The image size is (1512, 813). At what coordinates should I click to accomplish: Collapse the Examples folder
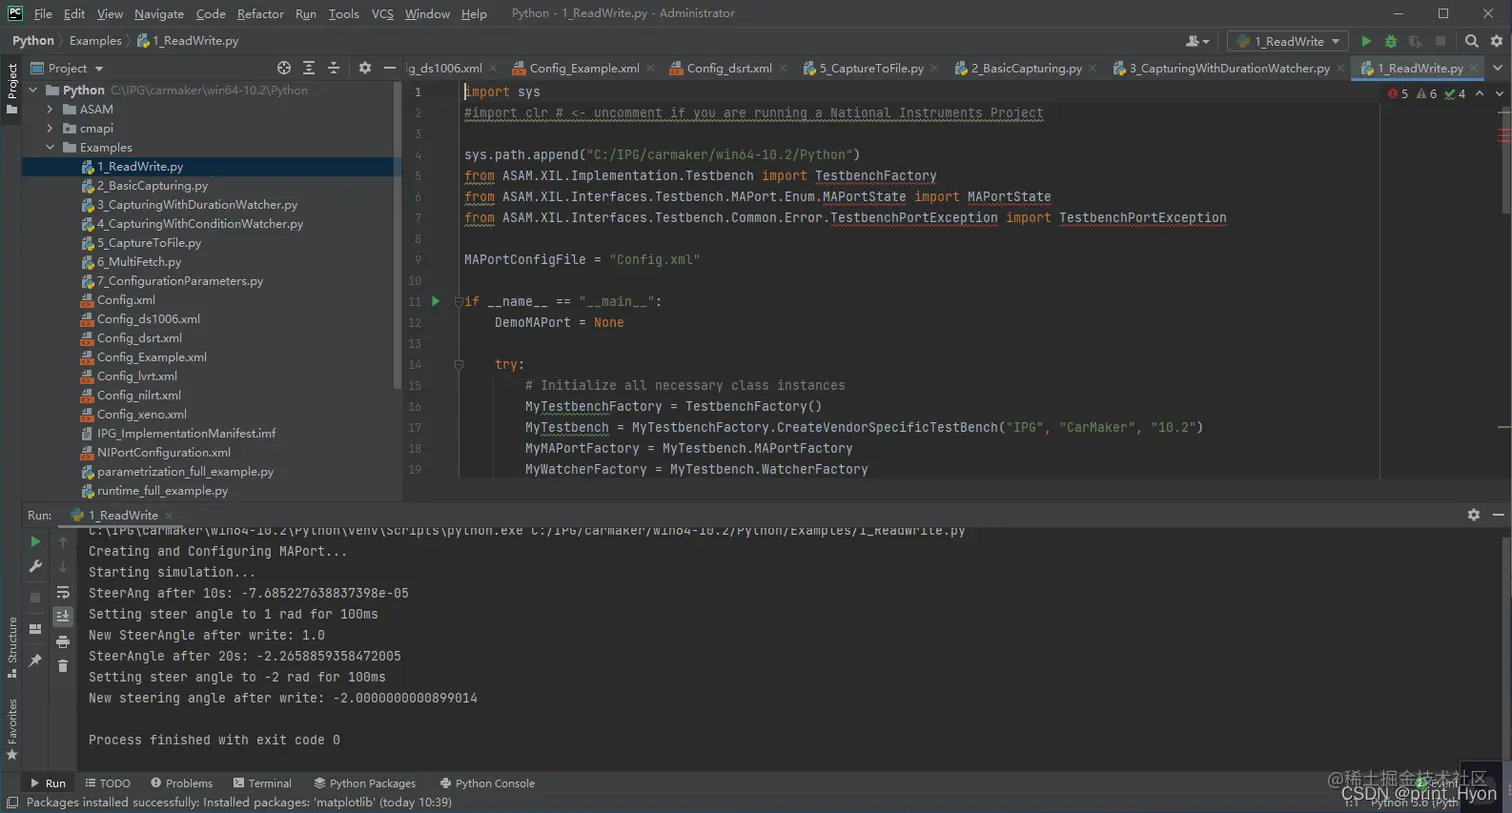tap(50, 147)
